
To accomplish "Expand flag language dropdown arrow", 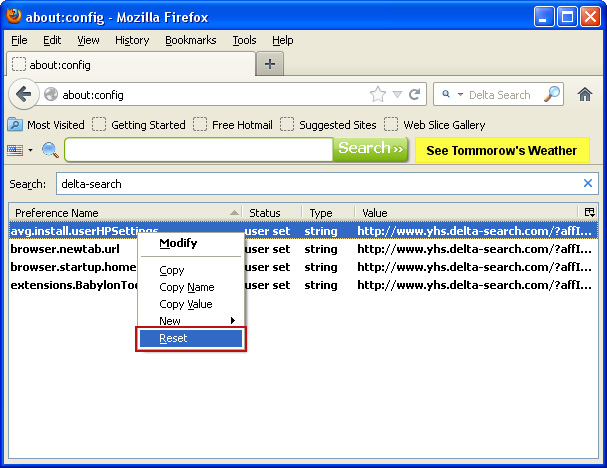I will pyautogui.click(x=31, y=150).
